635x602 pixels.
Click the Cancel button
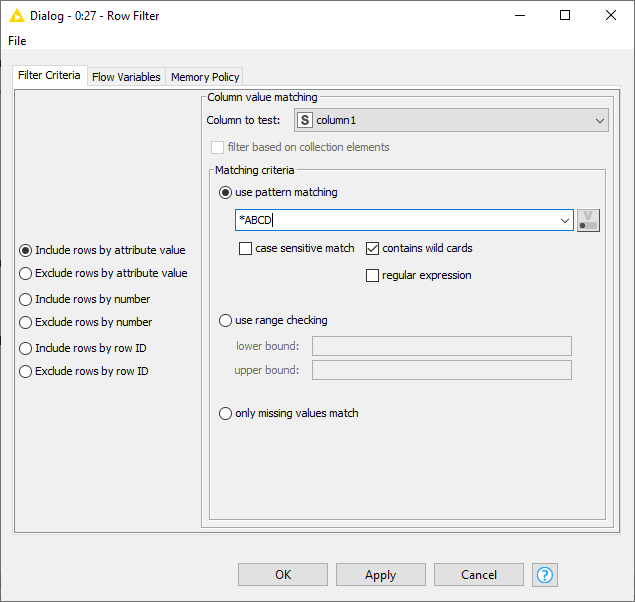tap(479, 574)
